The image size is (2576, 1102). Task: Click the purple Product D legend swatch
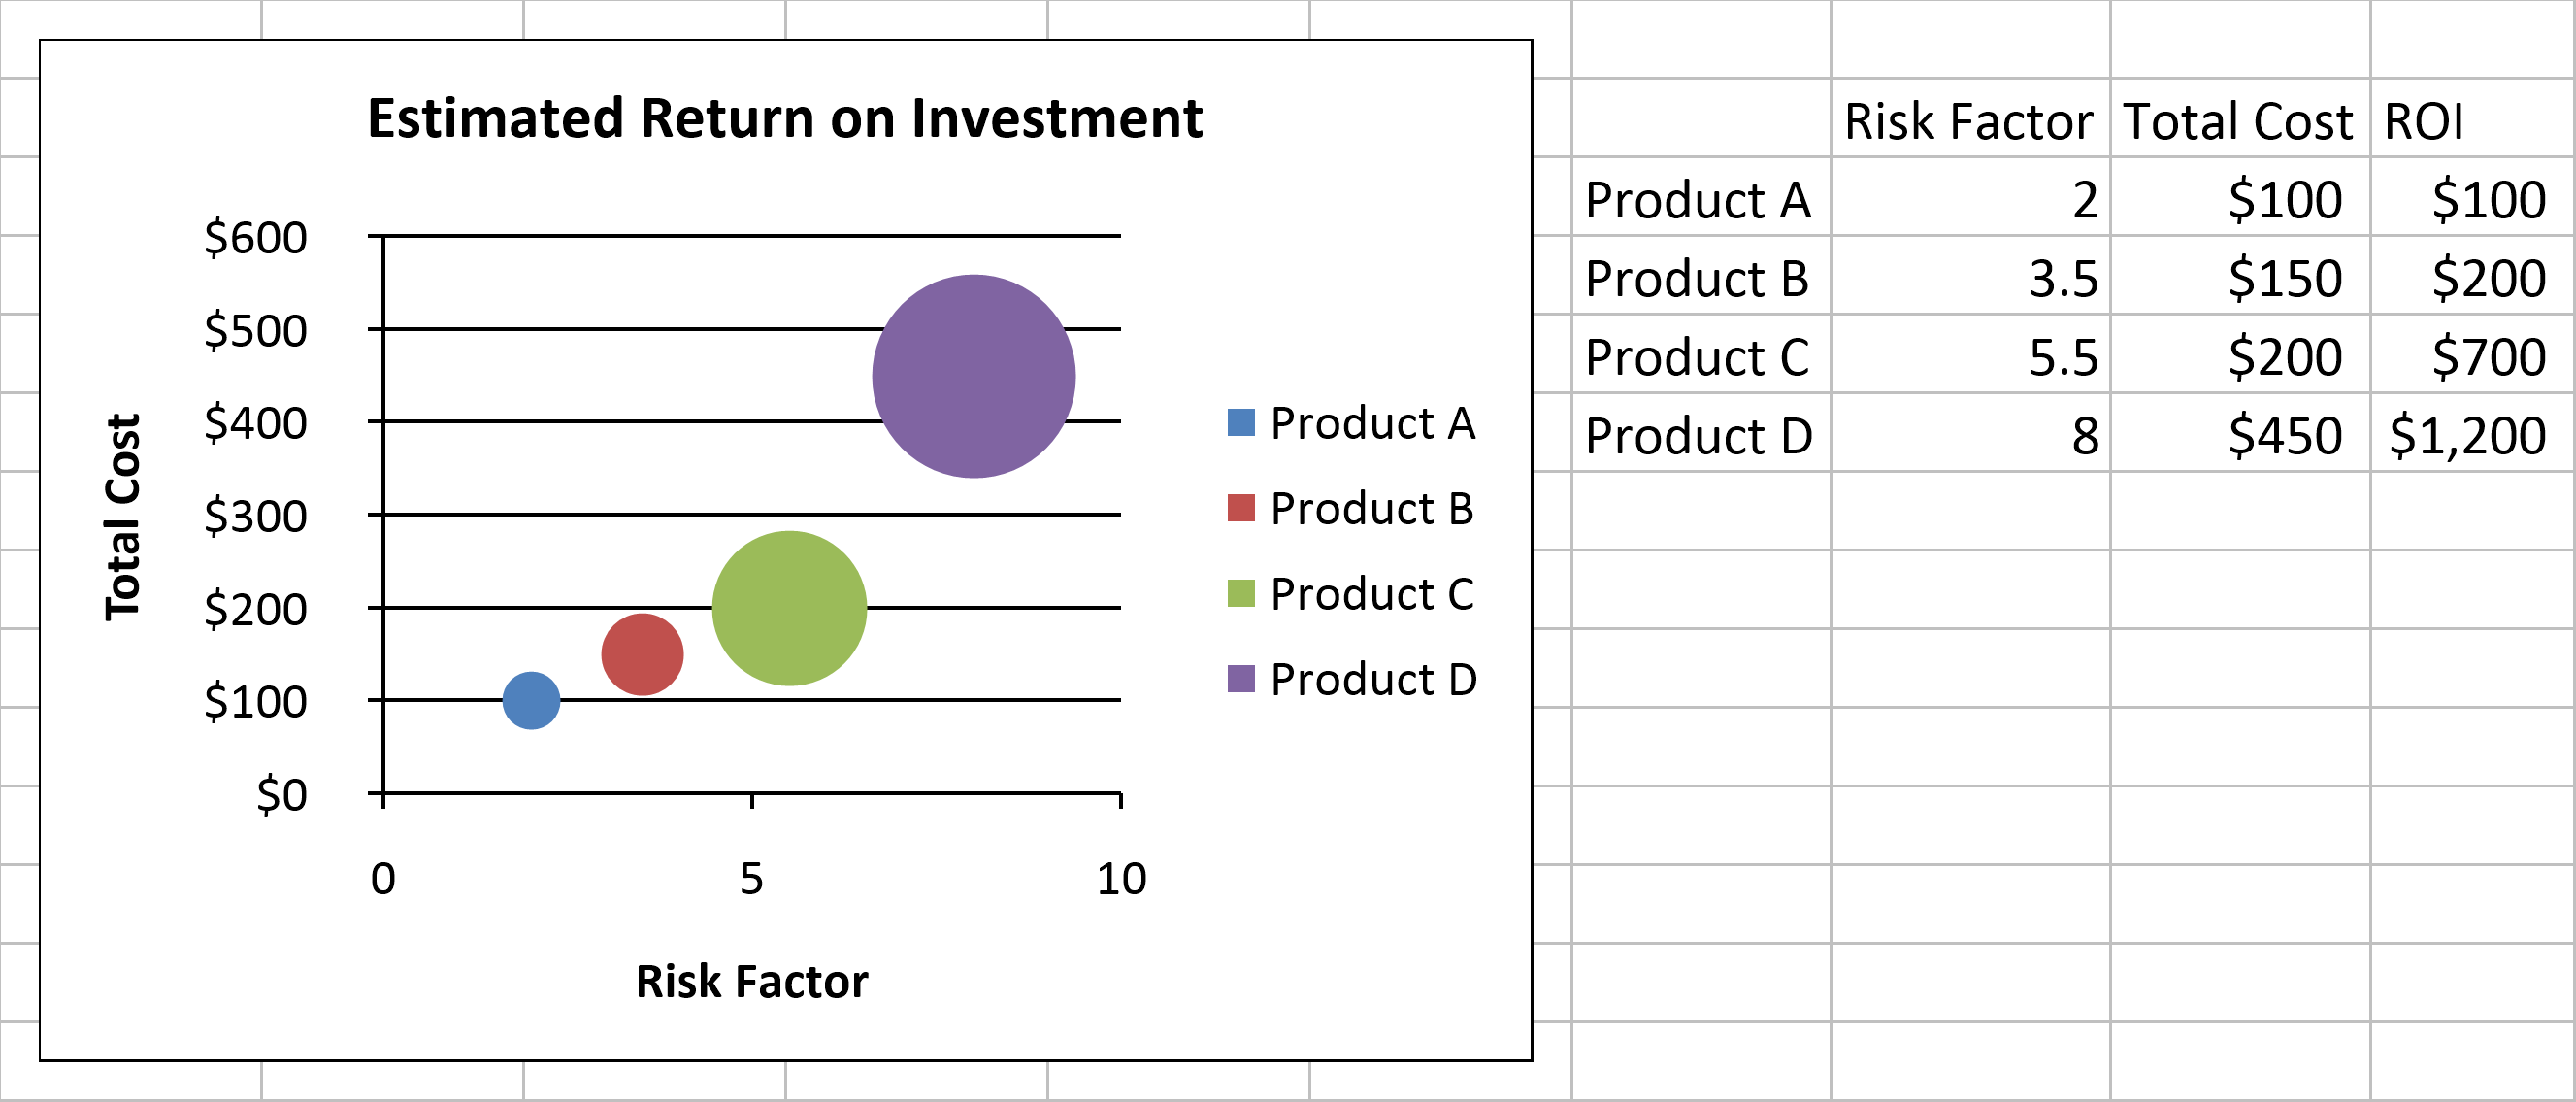1240,679
